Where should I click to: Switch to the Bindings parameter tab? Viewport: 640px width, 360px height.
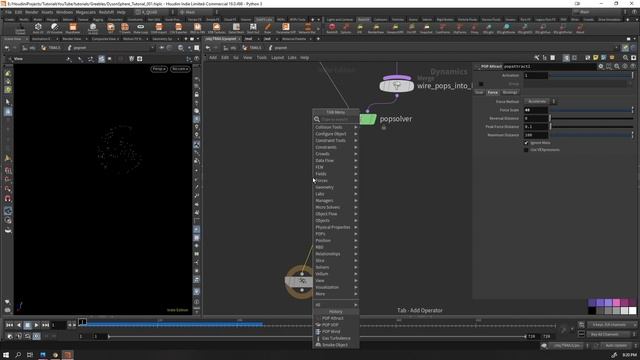coord(510,93)
